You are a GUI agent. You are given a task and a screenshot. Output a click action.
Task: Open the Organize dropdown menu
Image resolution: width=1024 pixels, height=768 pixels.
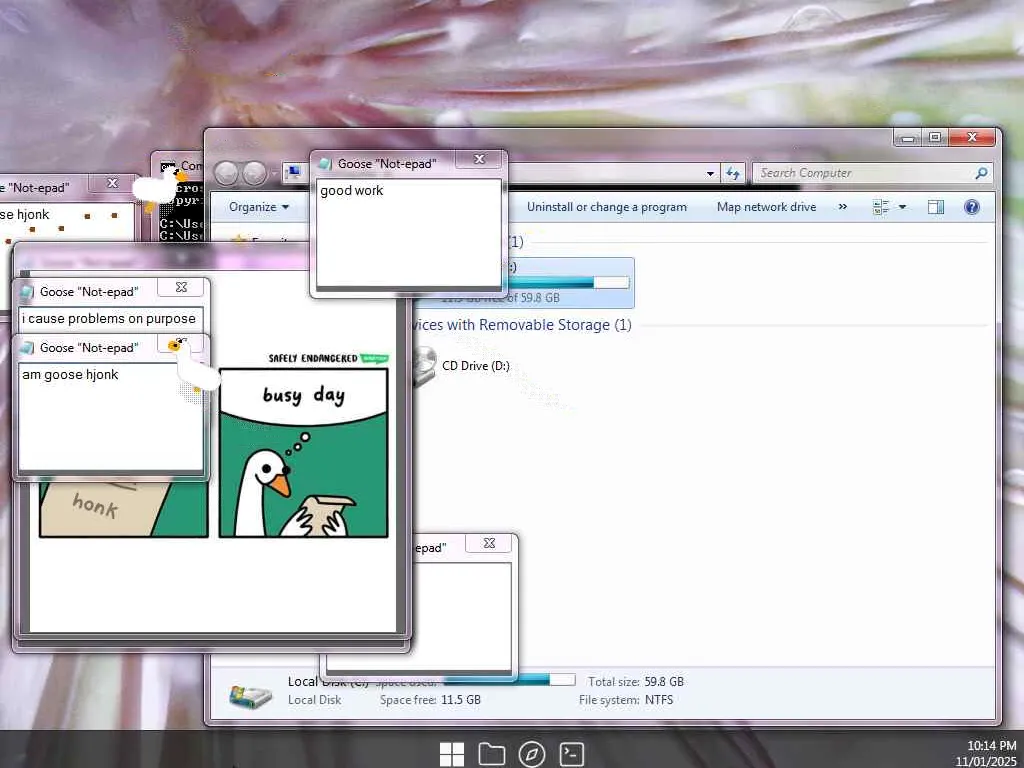point(259,207)
